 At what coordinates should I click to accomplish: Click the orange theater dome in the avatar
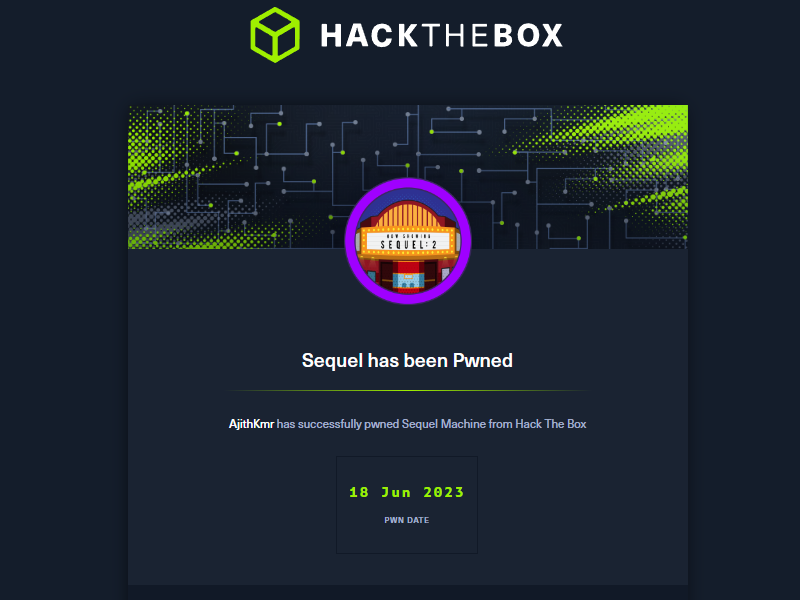(408, 214)
